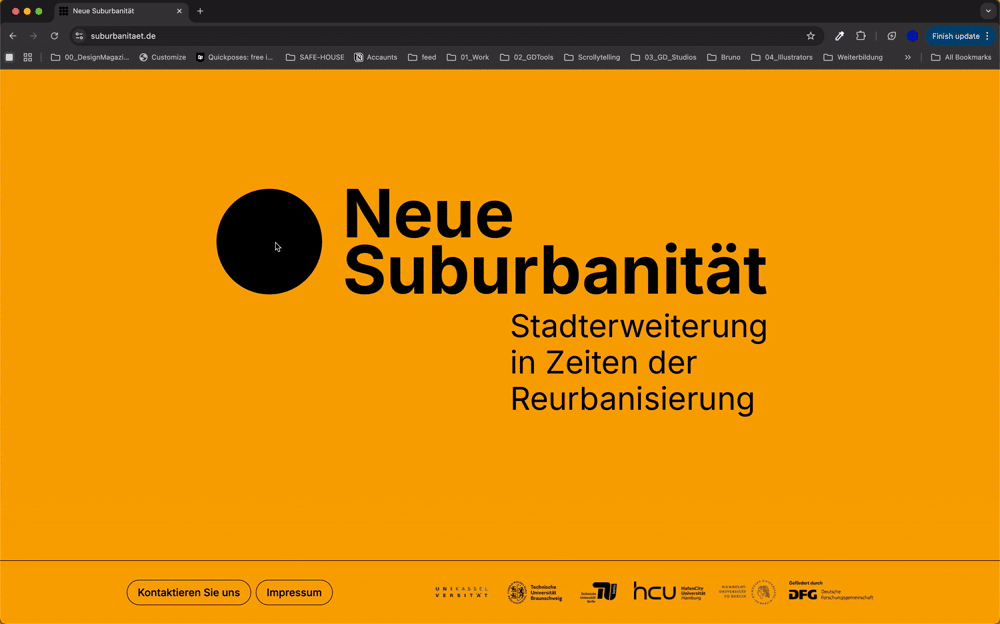The height and width of the screenshot is (624, 1000).
Task: Show hidden bookmarks via the double chevron
Action: [x=908, y=57]
